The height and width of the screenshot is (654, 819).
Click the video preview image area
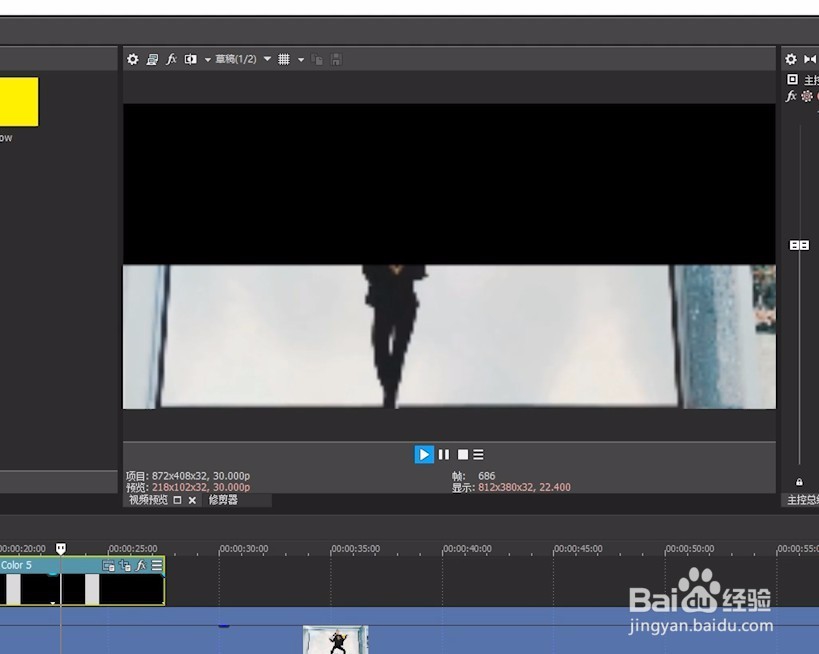click(x=449, y=256)
